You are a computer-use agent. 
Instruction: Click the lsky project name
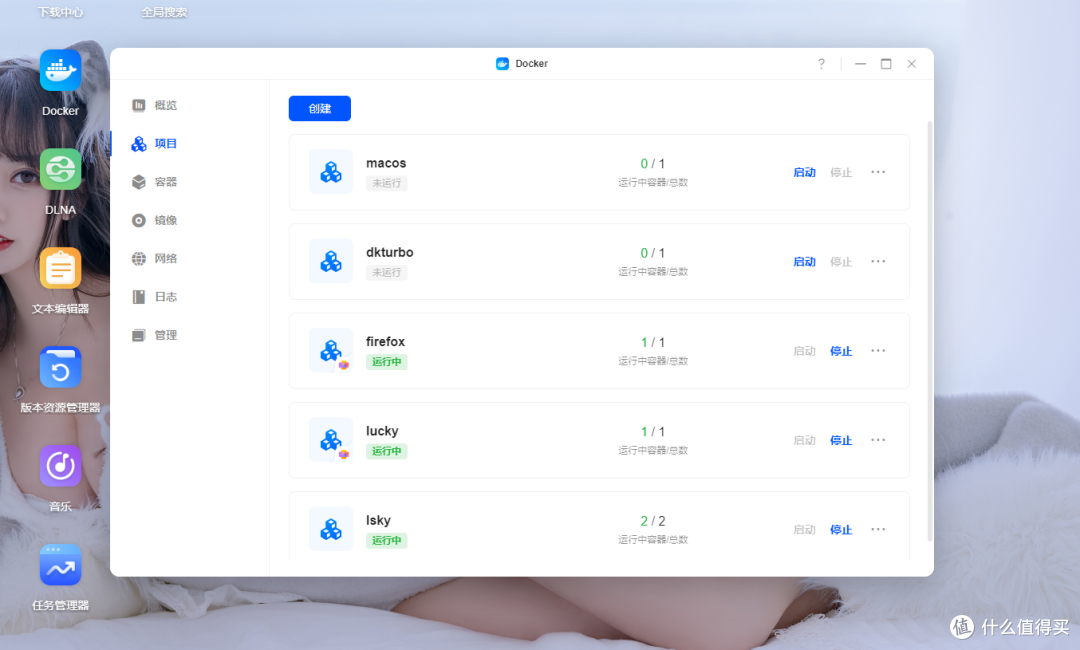pyautogui.click(x=378, y=521)
